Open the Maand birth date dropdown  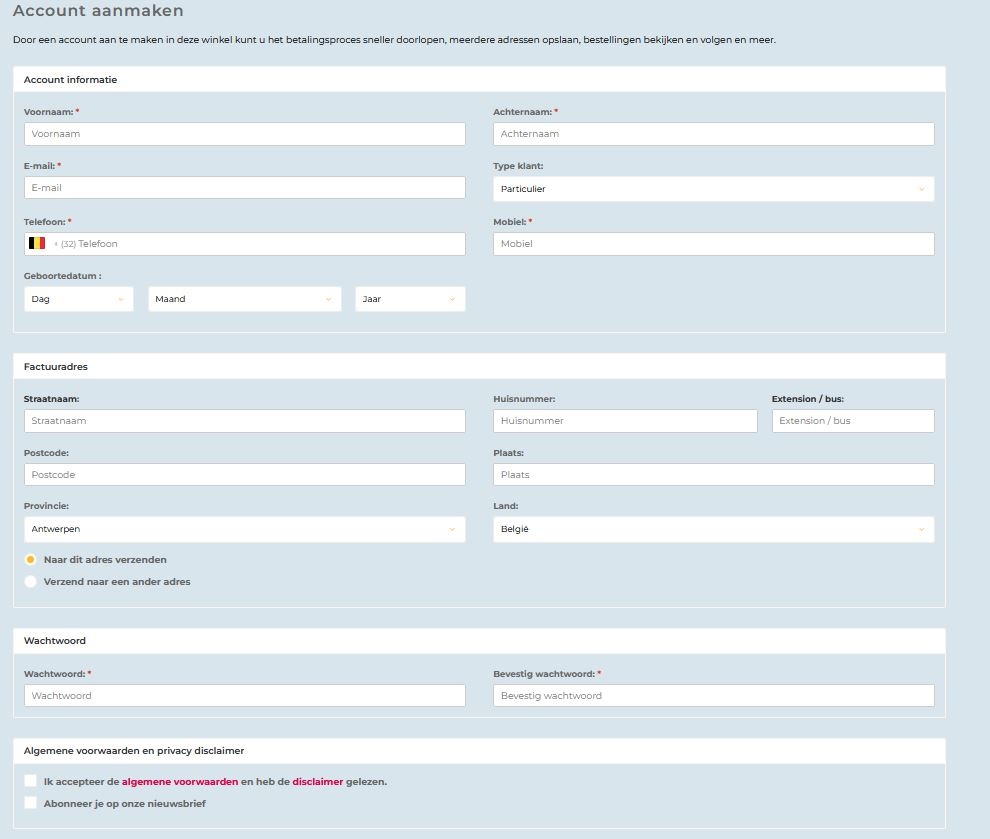click(243, 299)
